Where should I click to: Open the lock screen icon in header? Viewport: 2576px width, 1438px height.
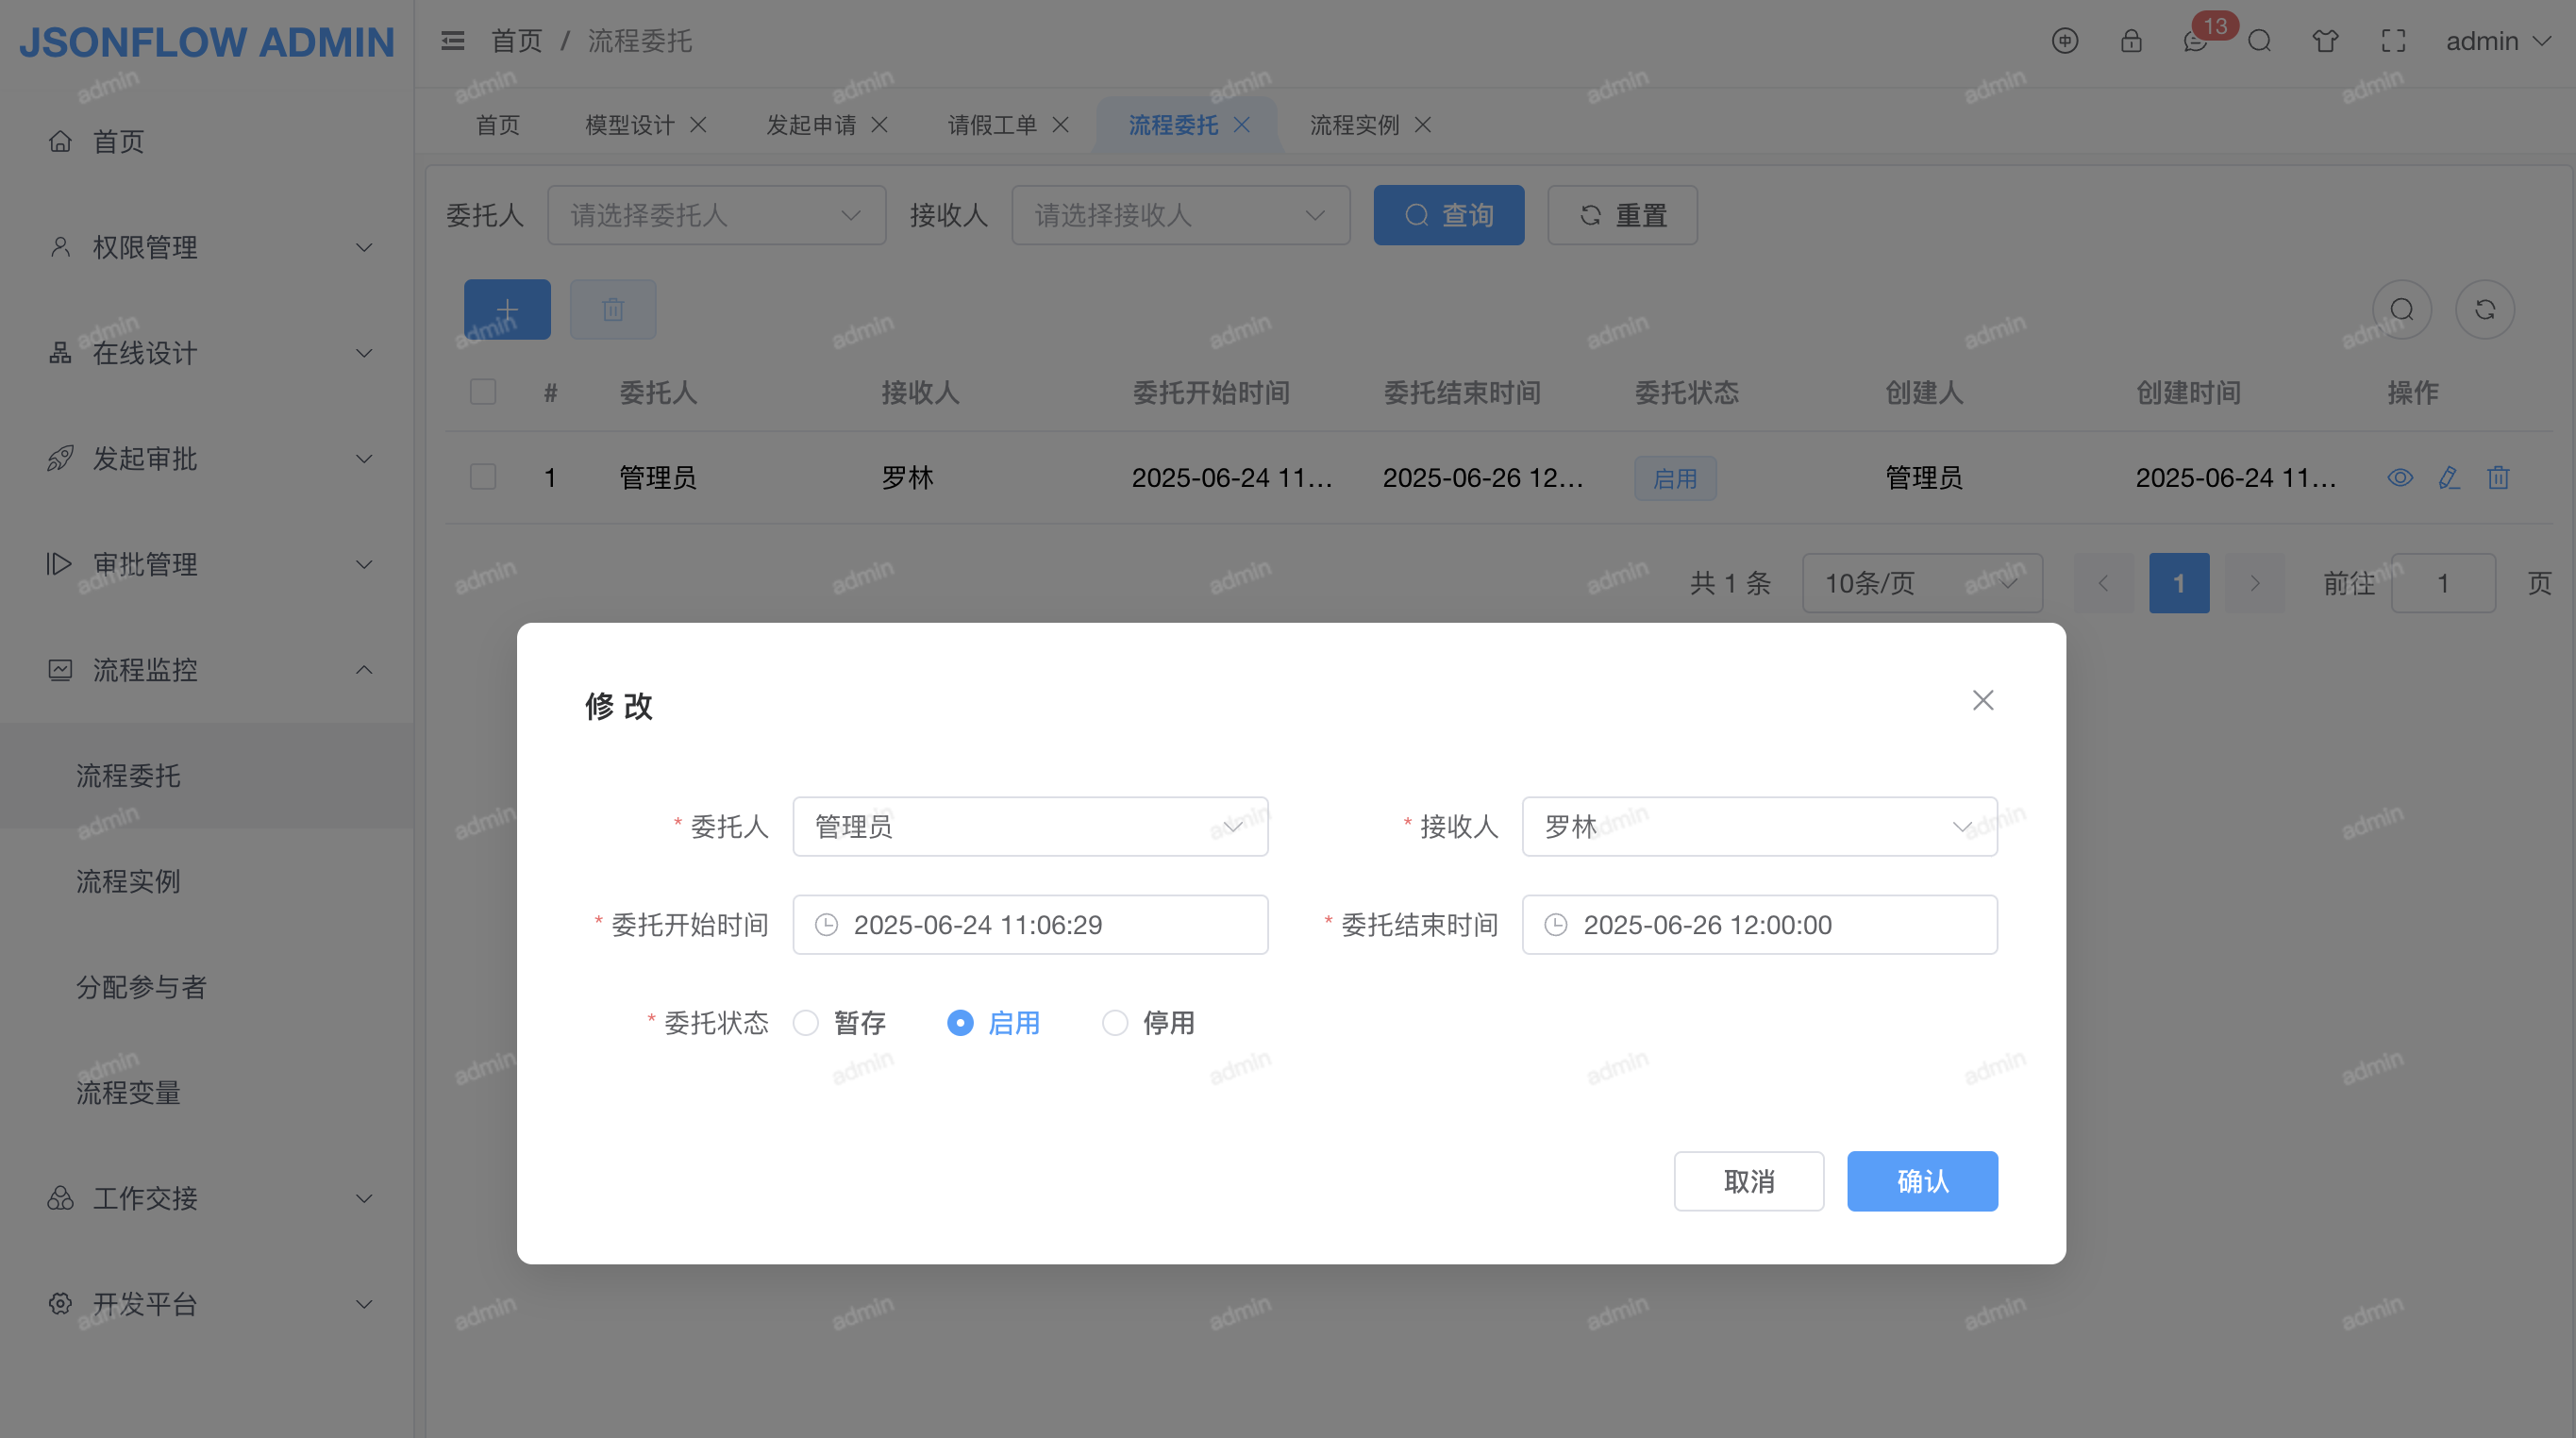point(2131,41)
